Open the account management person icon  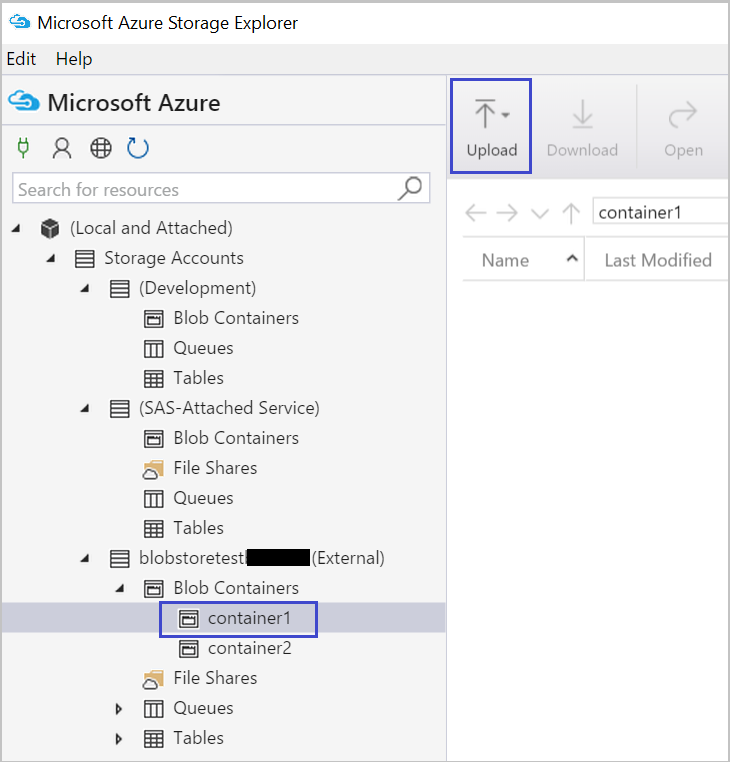click(x=62, y=149)
